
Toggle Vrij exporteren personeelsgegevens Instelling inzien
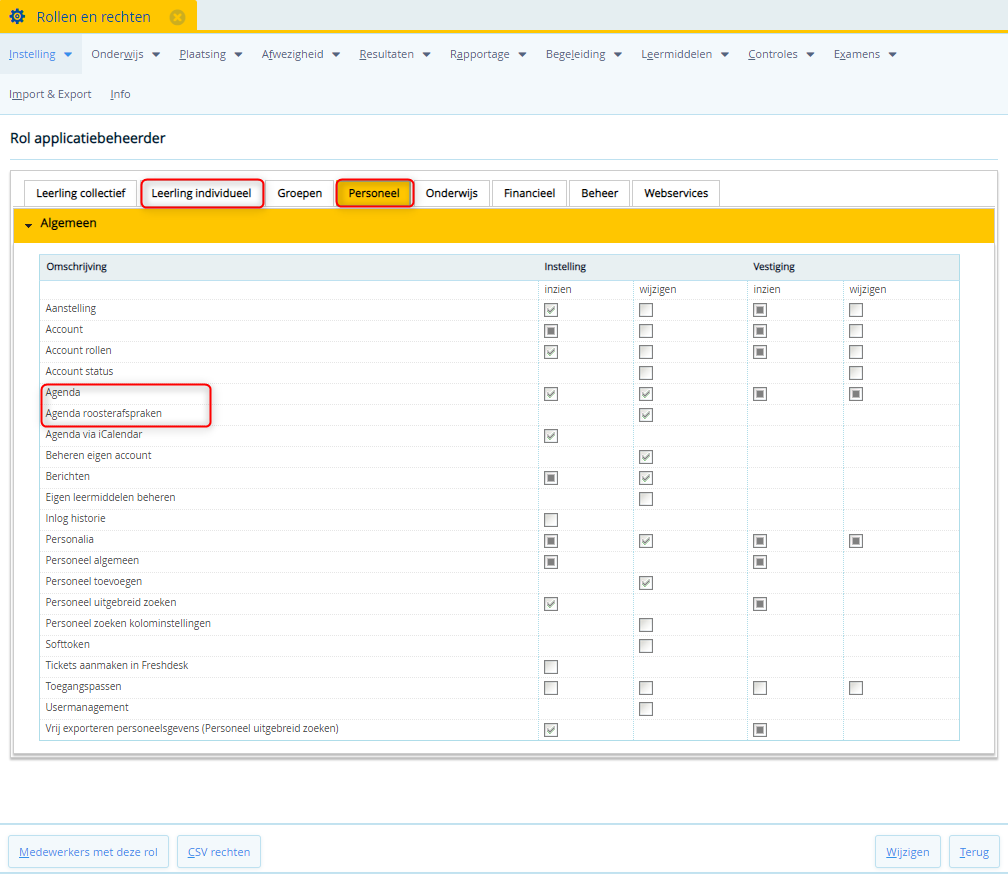pos(551,730)
